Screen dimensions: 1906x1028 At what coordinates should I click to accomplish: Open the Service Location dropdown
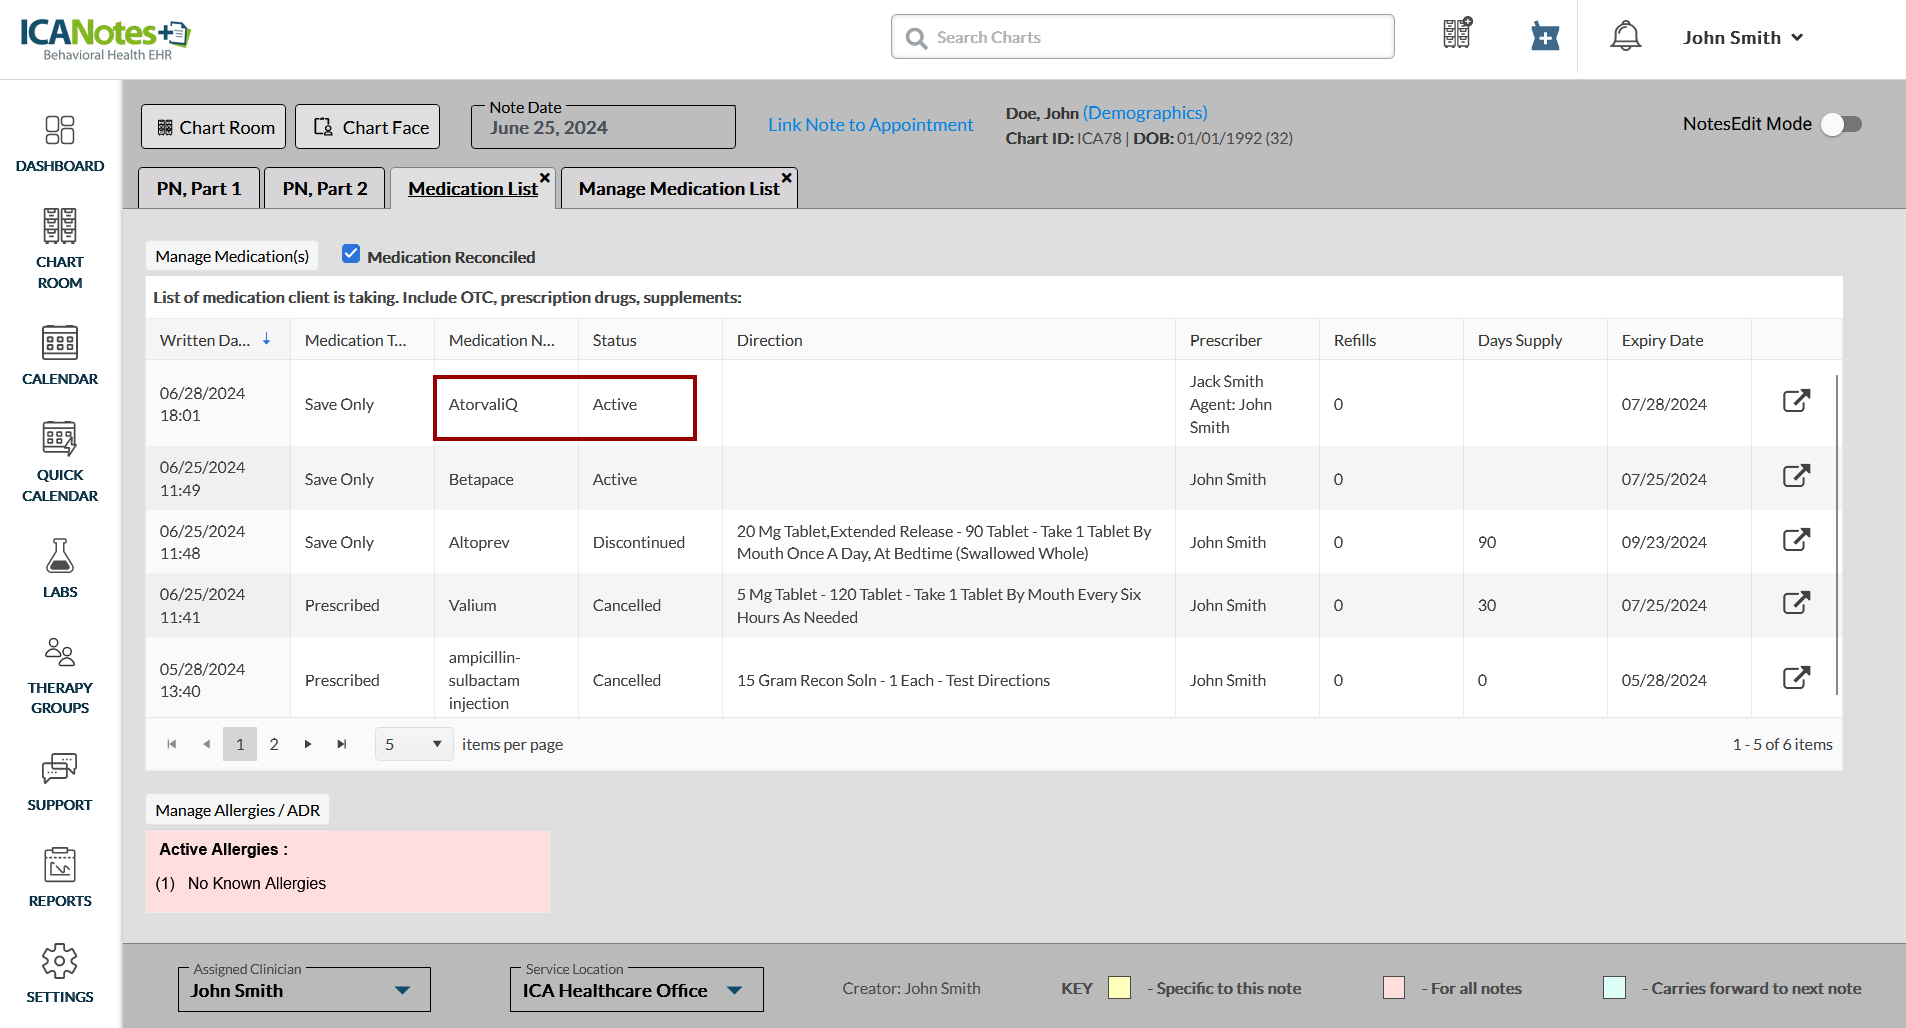coord(735,990)
